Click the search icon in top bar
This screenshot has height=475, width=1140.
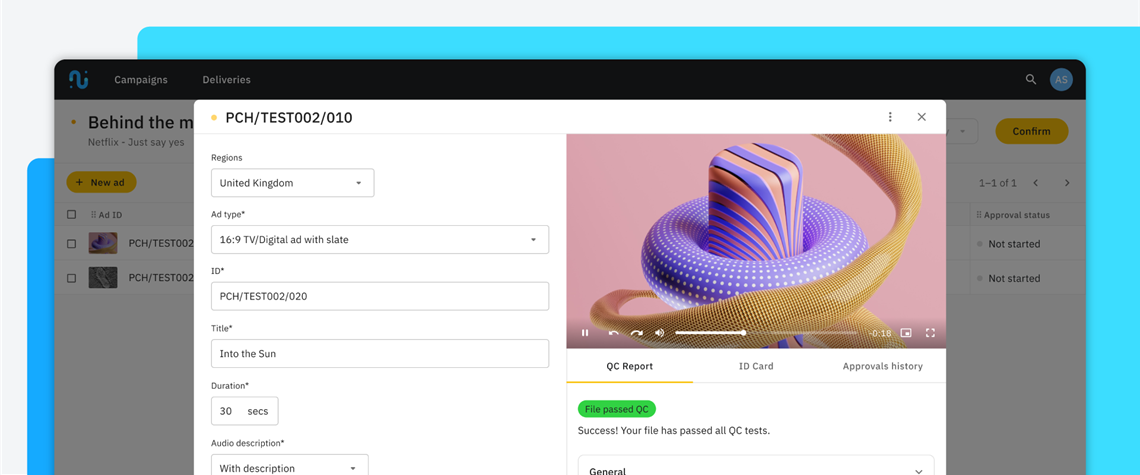[1031, 79]
